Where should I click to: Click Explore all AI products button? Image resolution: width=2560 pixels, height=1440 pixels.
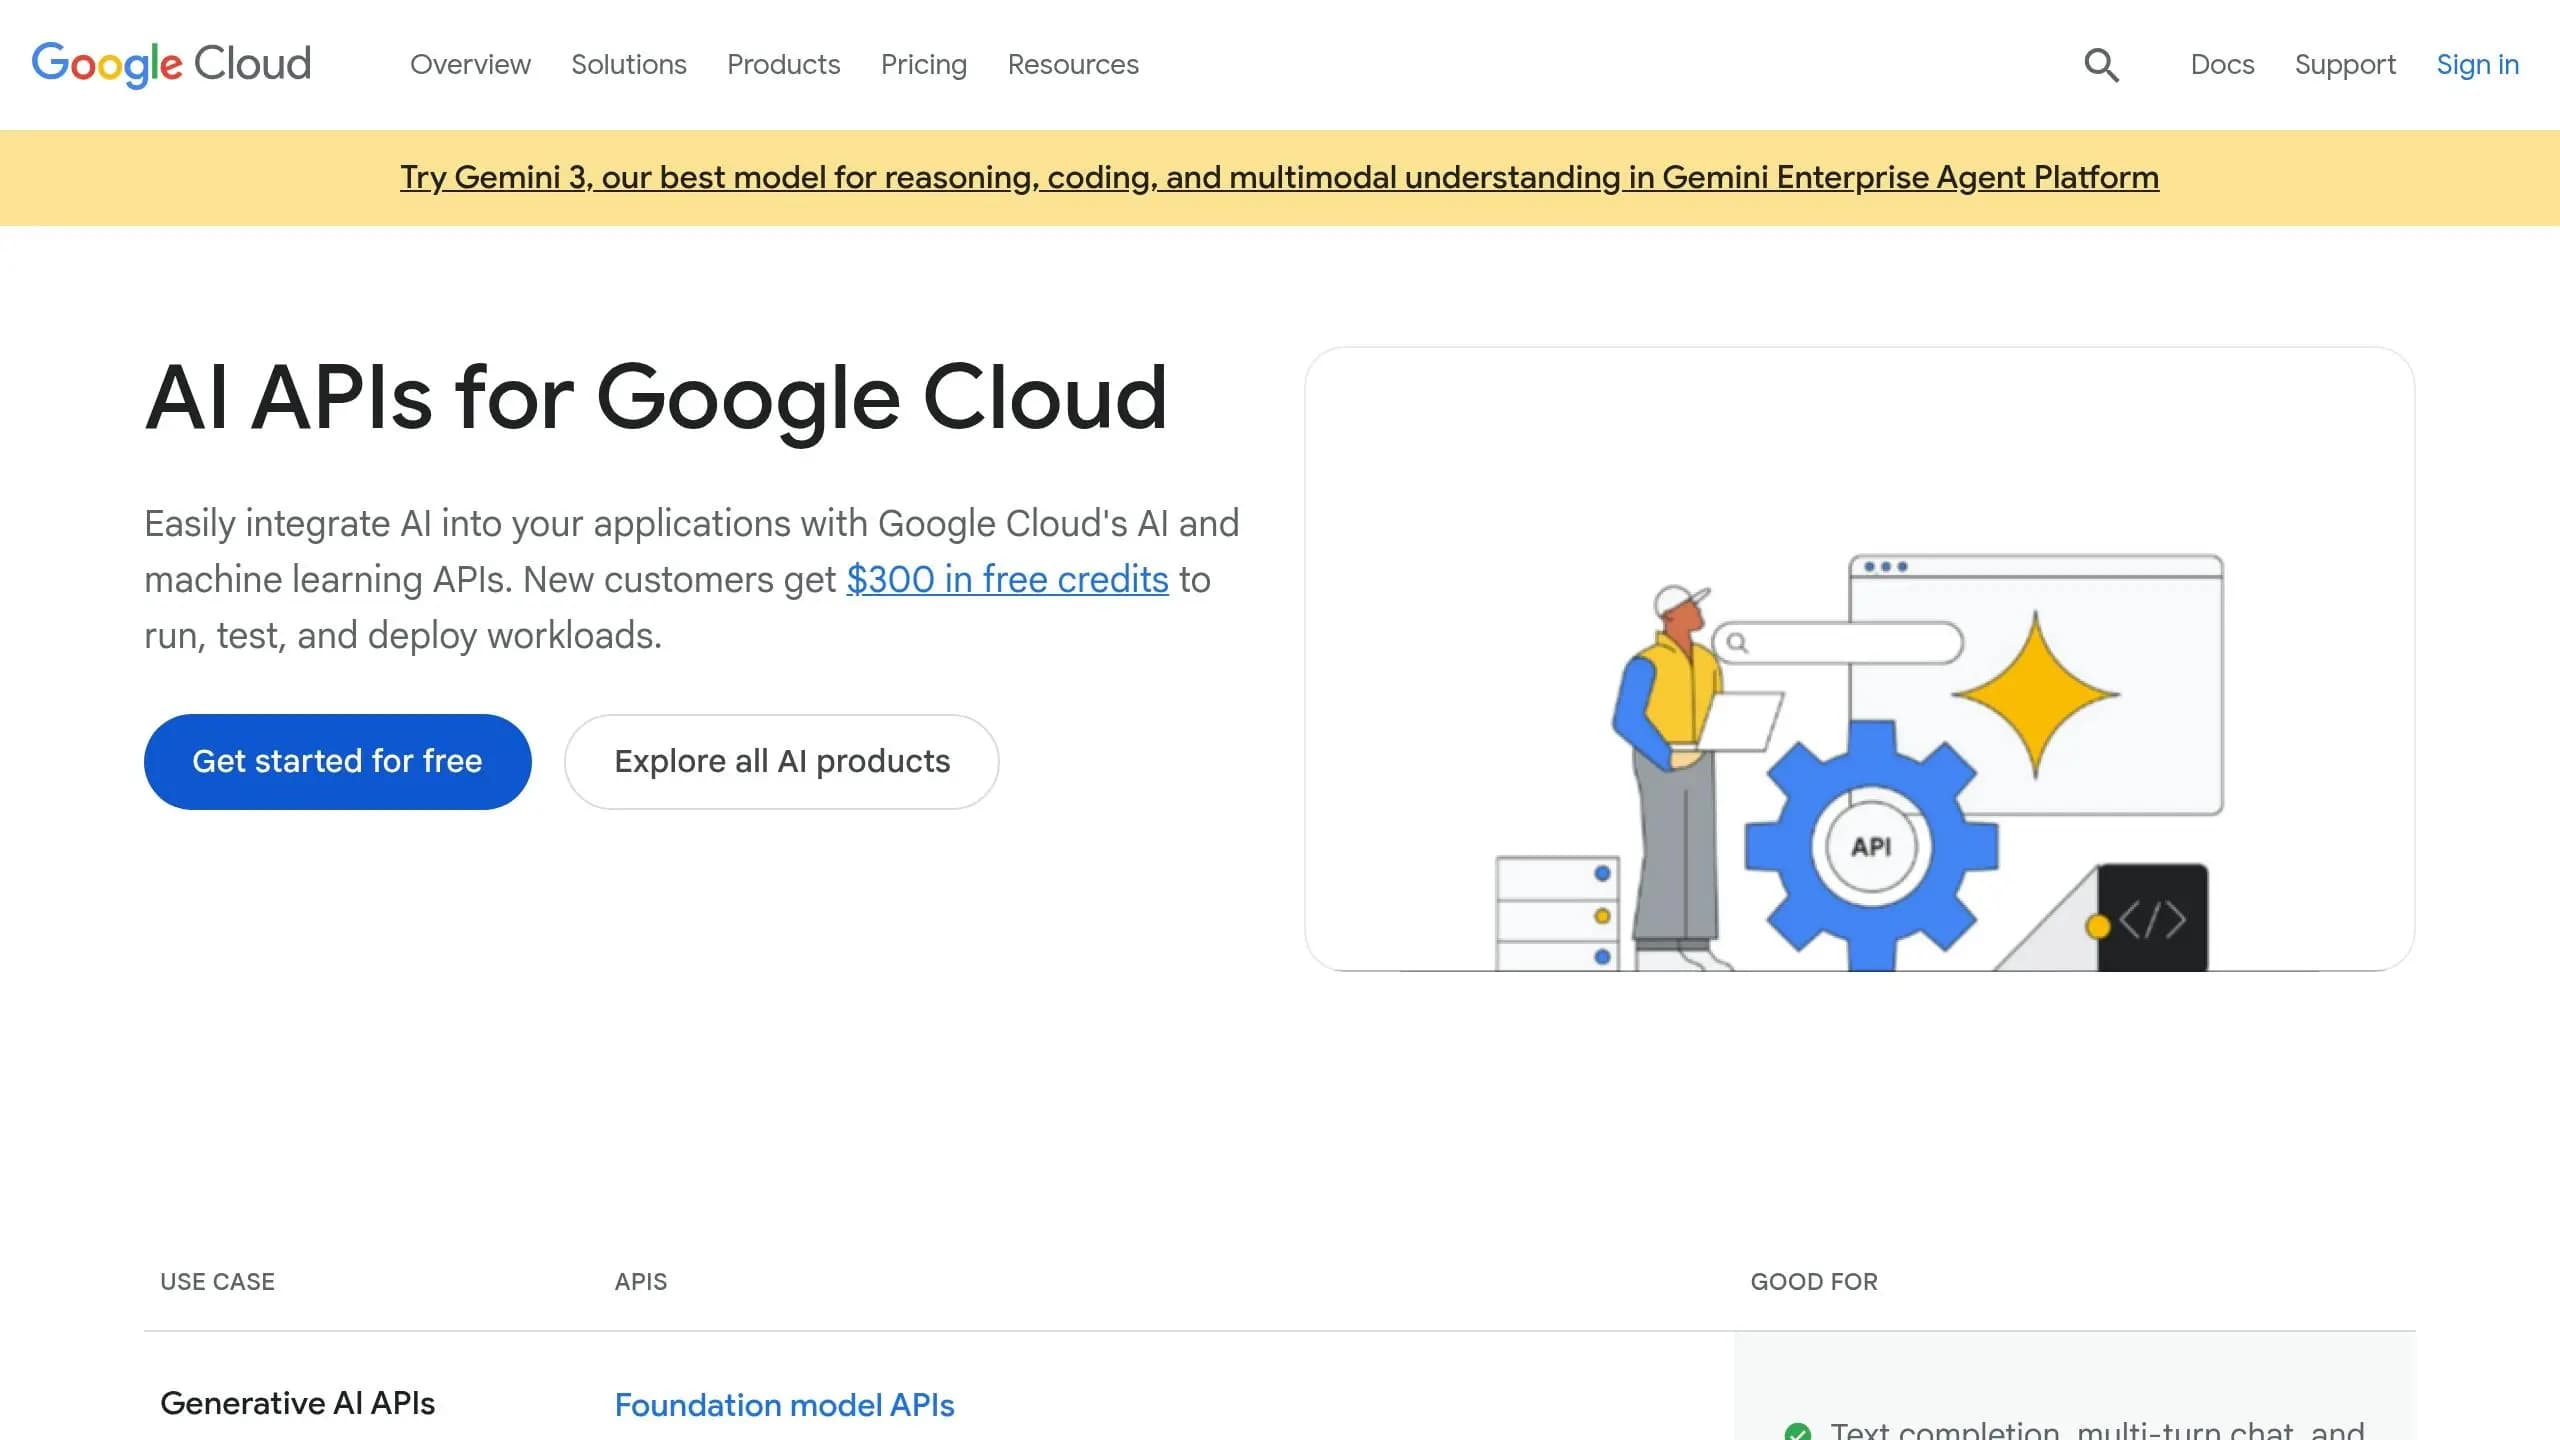tap(782, 761)
